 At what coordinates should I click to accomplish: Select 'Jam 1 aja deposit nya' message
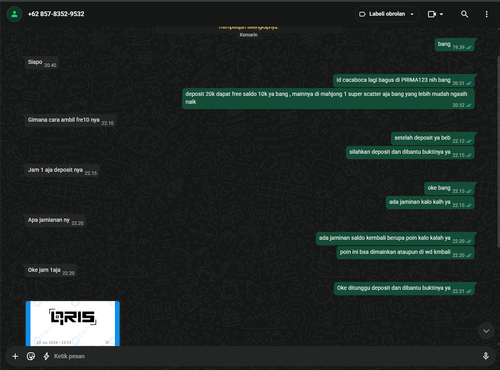tap(62, 170)
